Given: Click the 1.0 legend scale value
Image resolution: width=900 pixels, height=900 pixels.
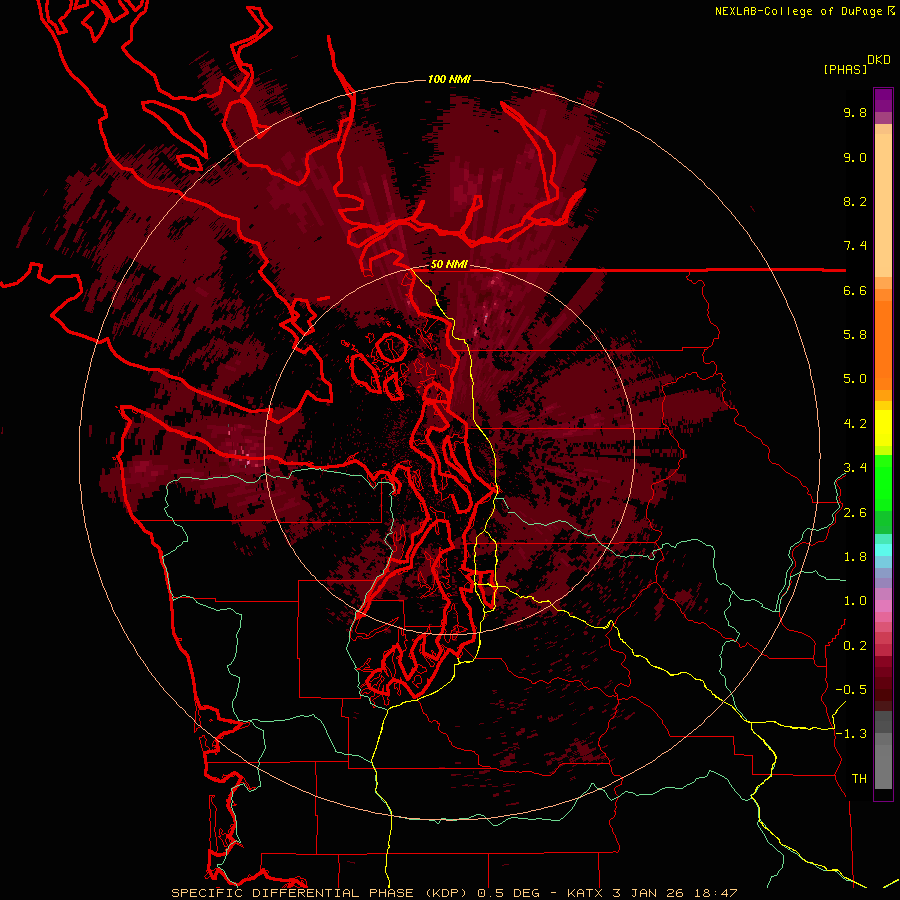Looking at the screenshot, I should pos(855,601).
